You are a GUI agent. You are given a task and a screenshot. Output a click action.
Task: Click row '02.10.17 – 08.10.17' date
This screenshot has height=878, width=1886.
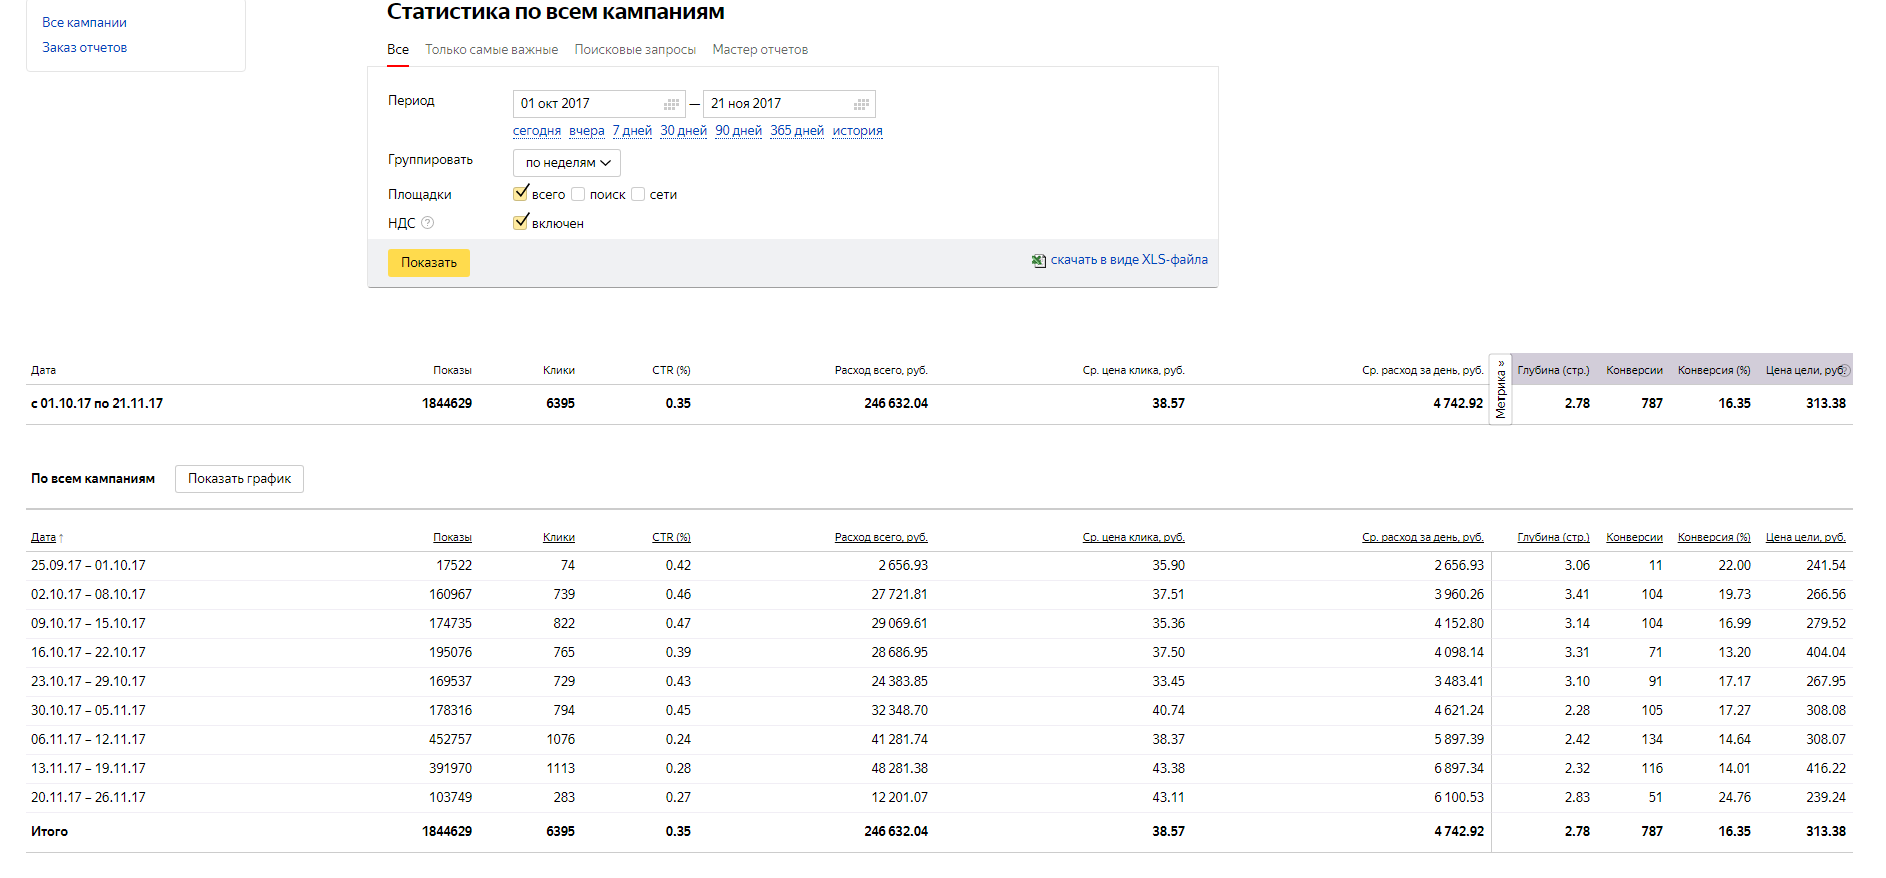[88, 595]
